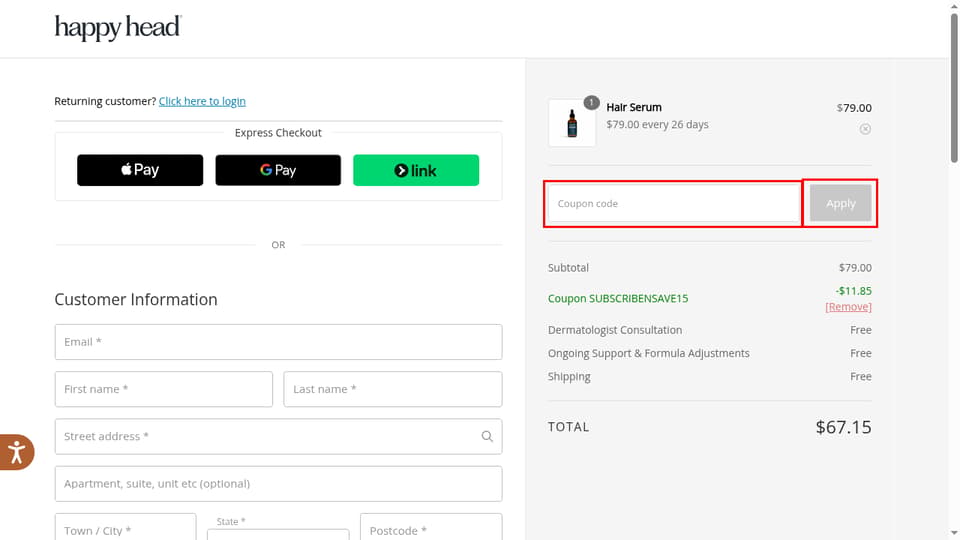Focus the Postcode field
The height and width of the screenshot is (540, 960).
coord(431,528)
